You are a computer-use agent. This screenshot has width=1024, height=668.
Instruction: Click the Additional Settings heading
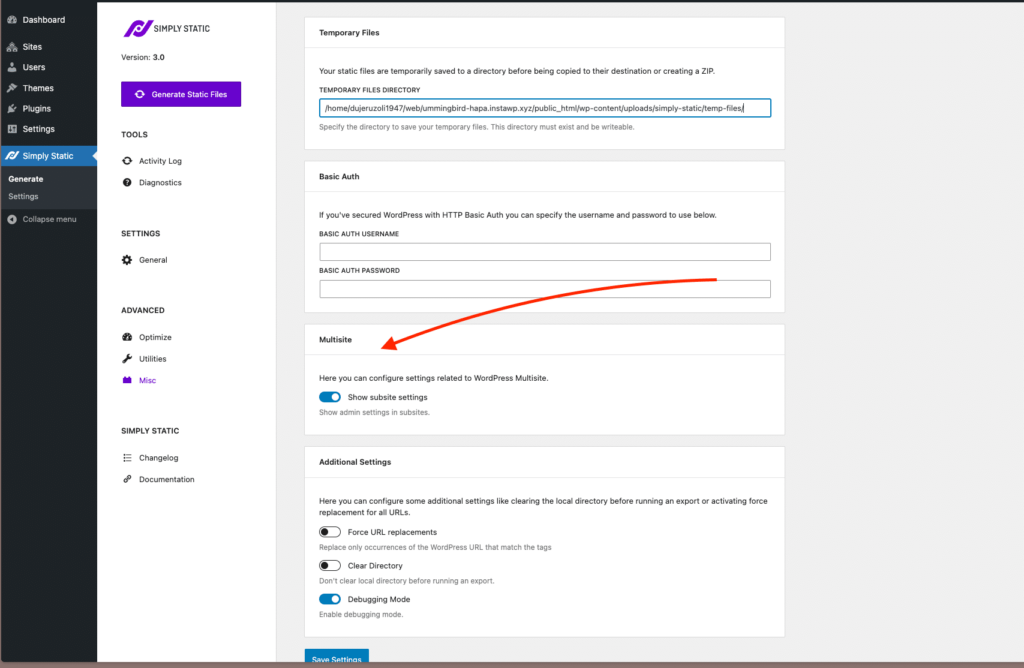[x=355, y=462]
